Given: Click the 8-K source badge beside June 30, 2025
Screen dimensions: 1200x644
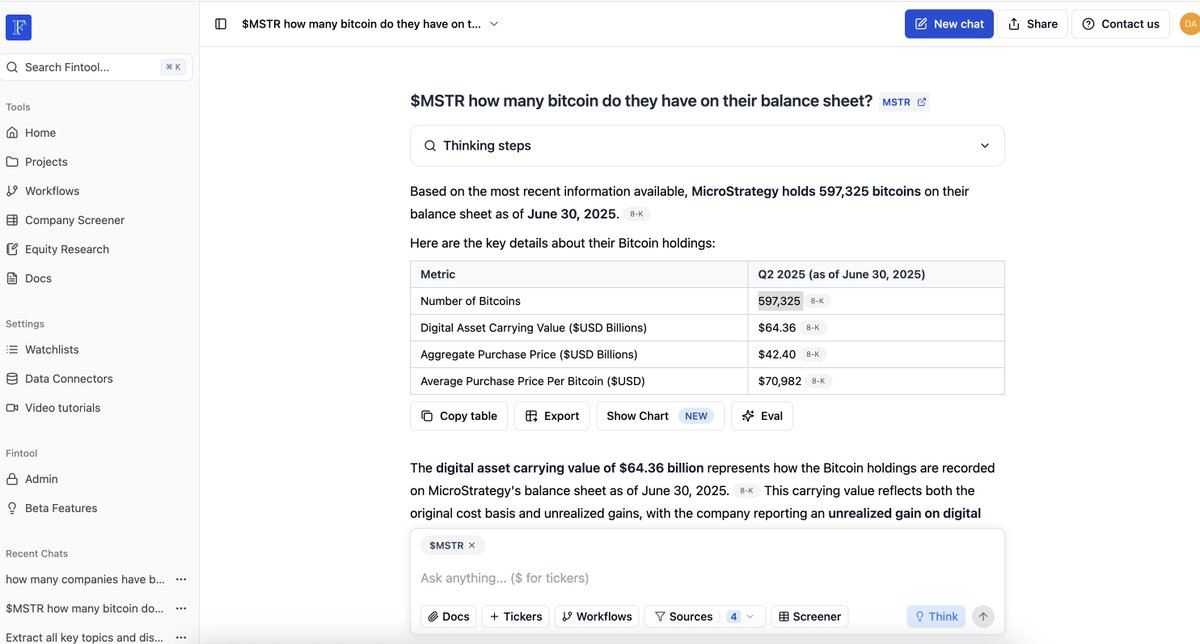Looking at the screenshot, I should (637, 214).
